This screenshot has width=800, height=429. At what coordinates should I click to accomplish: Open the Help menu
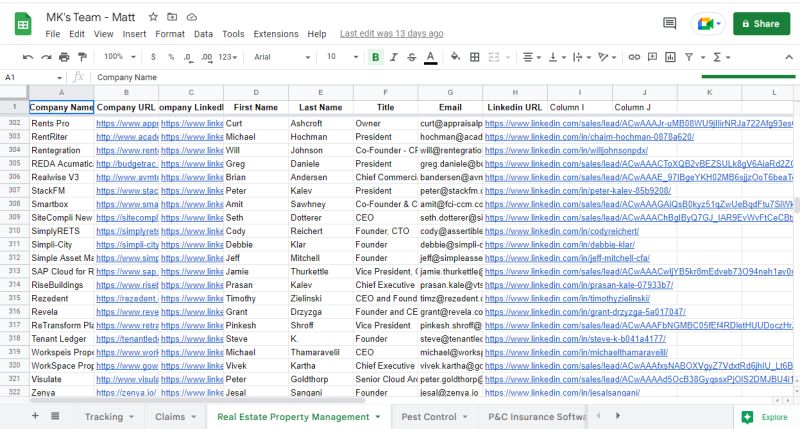point(317,34)
